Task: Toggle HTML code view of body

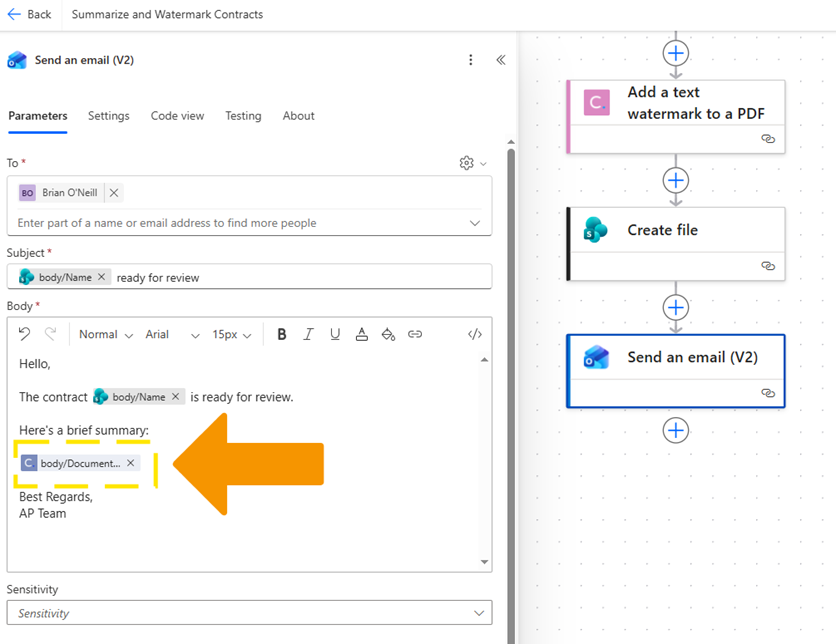Action: point(475,334)
